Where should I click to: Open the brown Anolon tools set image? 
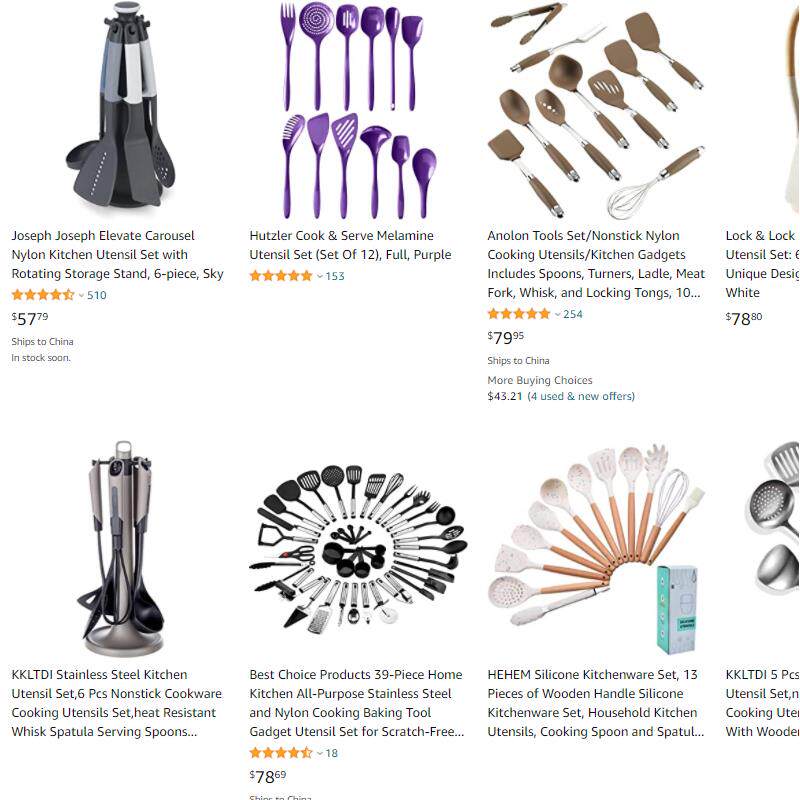pos(596,110)
